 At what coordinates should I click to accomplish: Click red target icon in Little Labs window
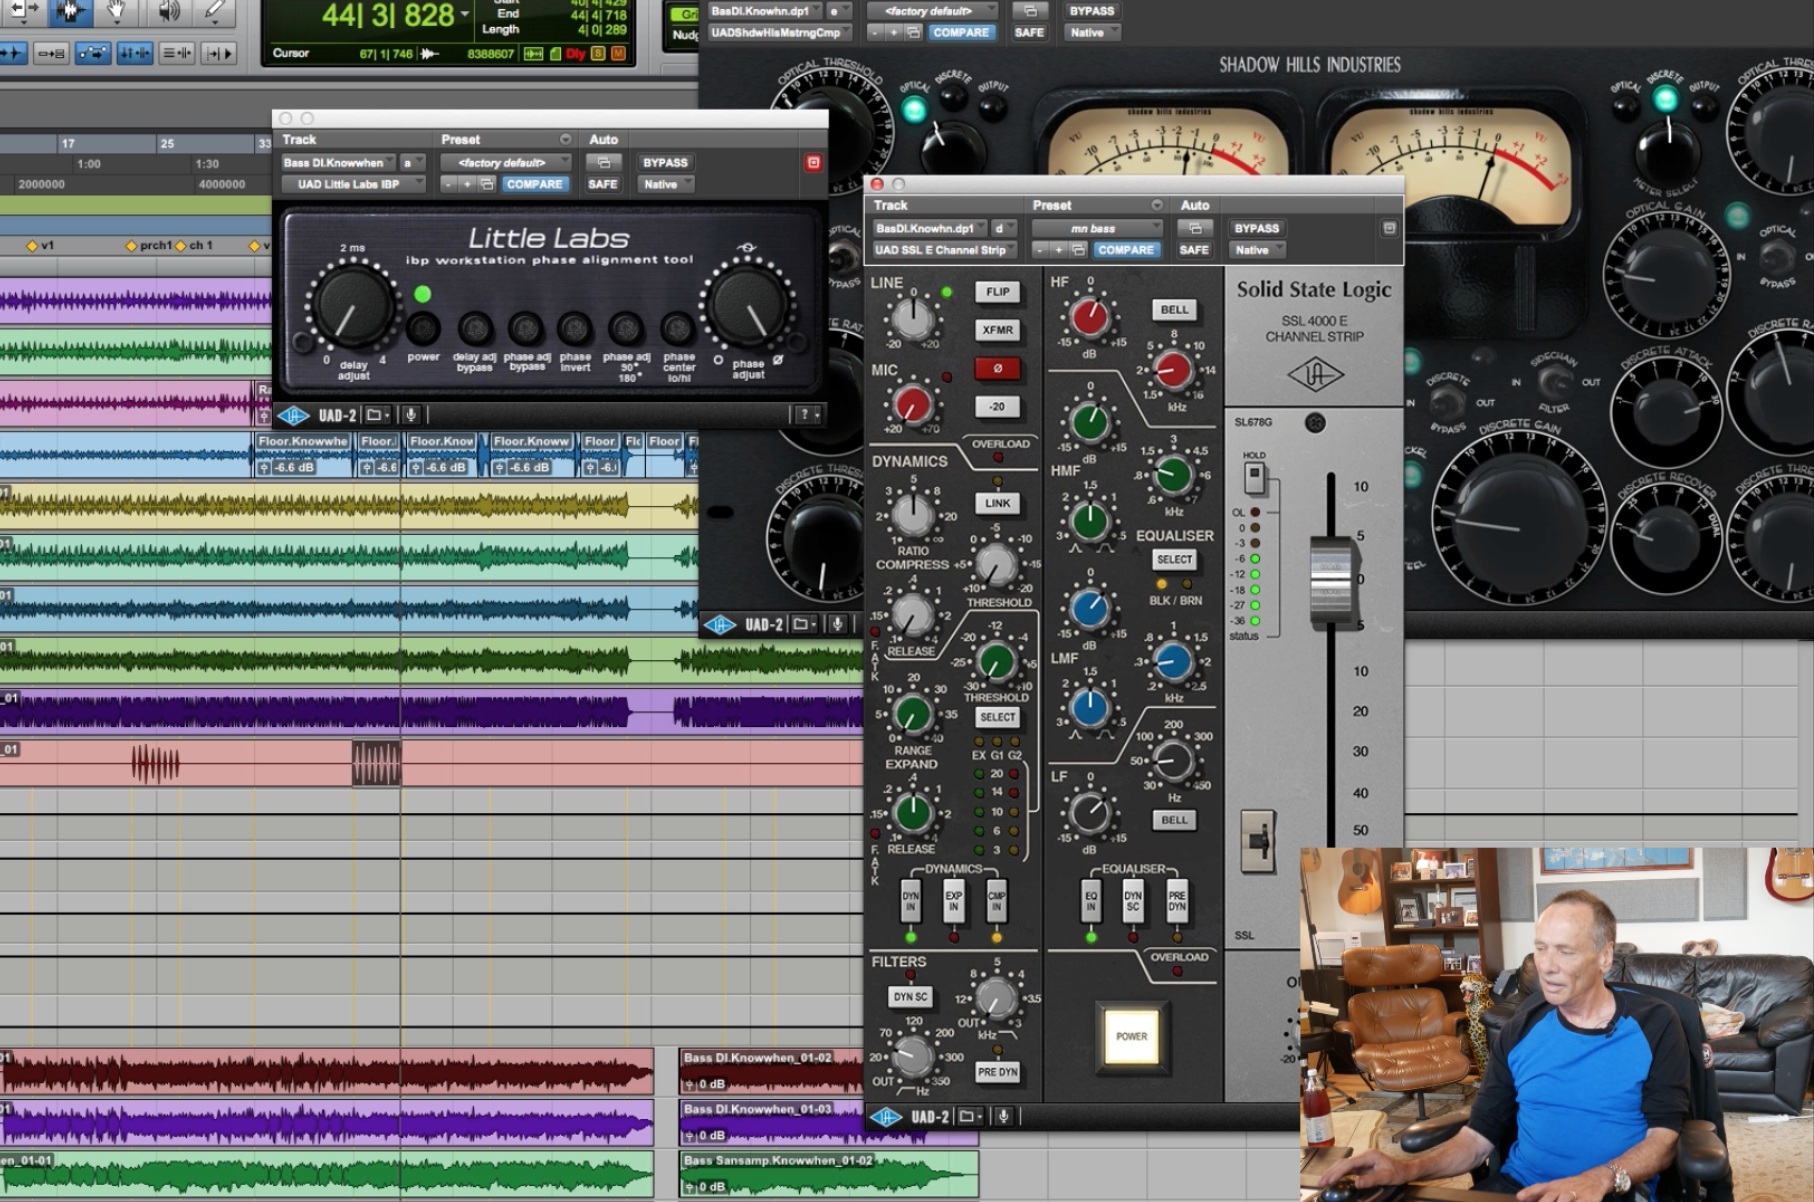[813, 162]
